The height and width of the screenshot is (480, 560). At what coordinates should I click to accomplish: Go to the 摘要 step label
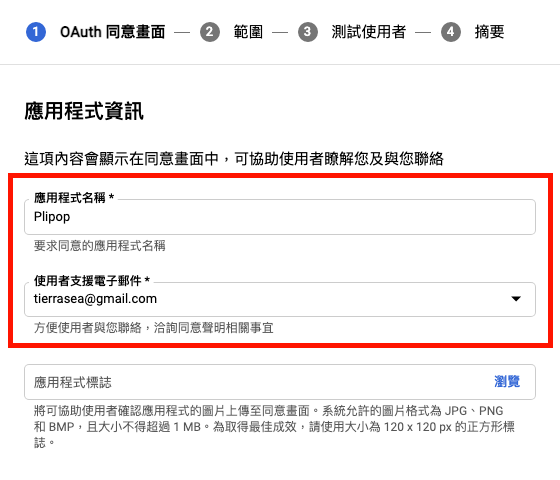[x=489, y=32]
